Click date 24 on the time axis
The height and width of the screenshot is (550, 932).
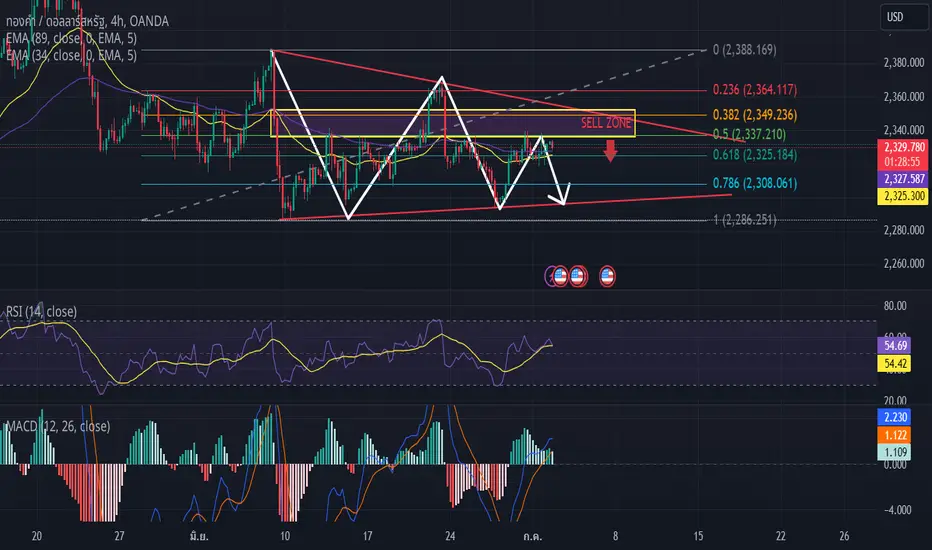(x=450, y=536)
